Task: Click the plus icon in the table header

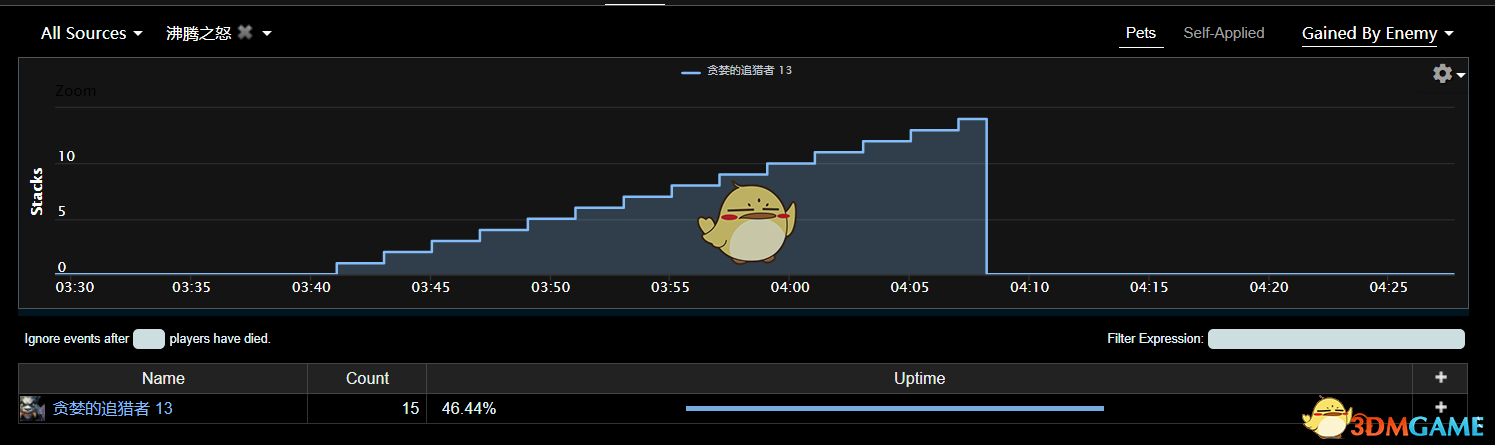Action: [x=1440, y=378]
